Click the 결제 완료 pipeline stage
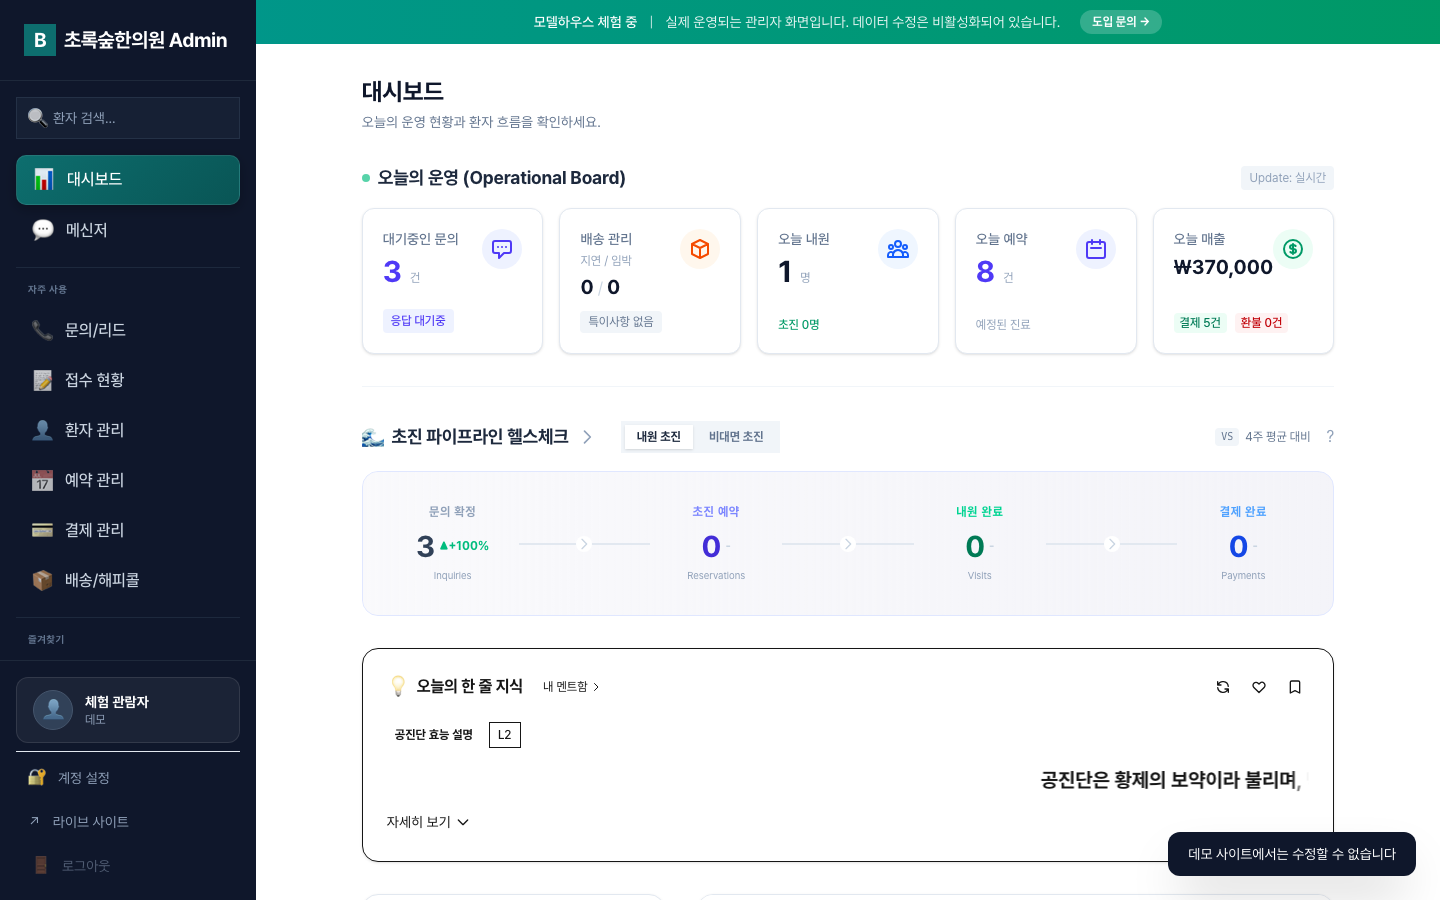1440x900 pixels. point(1243,544)
